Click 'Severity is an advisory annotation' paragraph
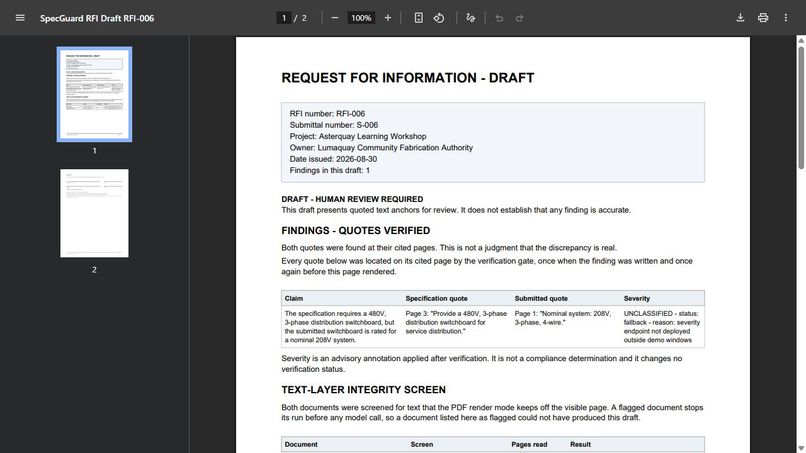Image resolution: width=806 pixels, height=453 pixels. tap(482, 364)
